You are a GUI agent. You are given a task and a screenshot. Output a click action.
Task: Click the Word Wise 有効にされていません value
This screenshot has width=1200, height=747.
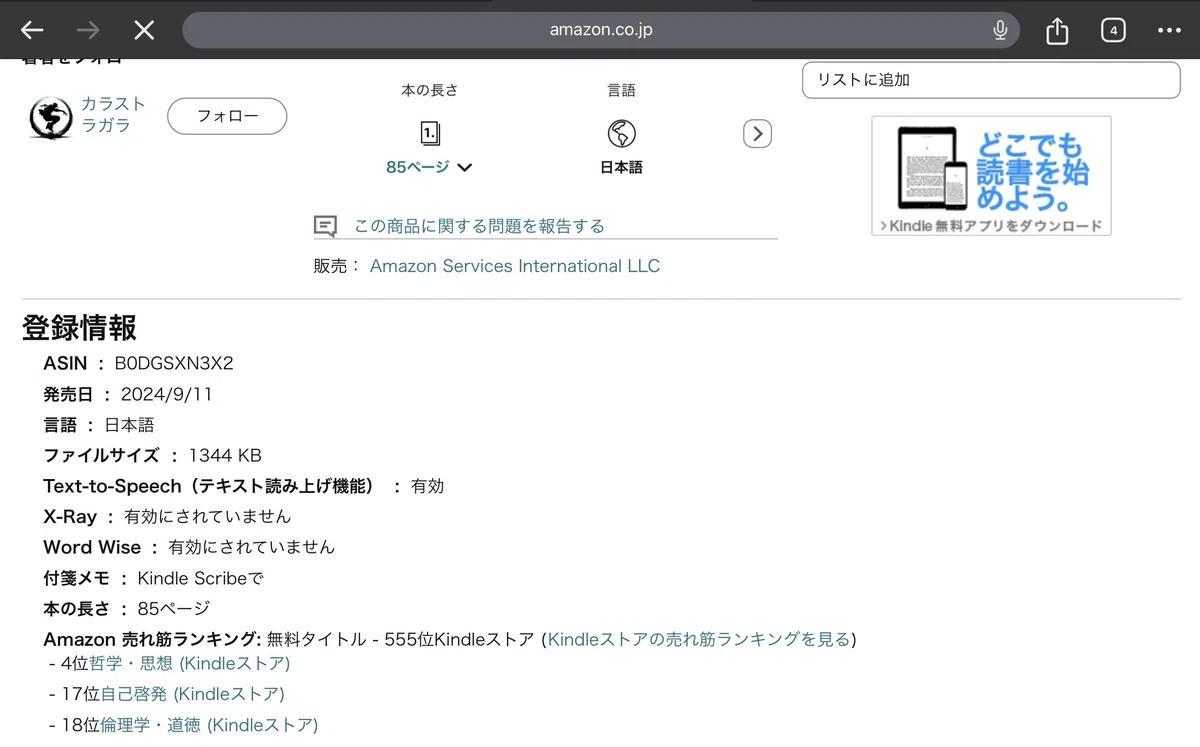[251, 547]
